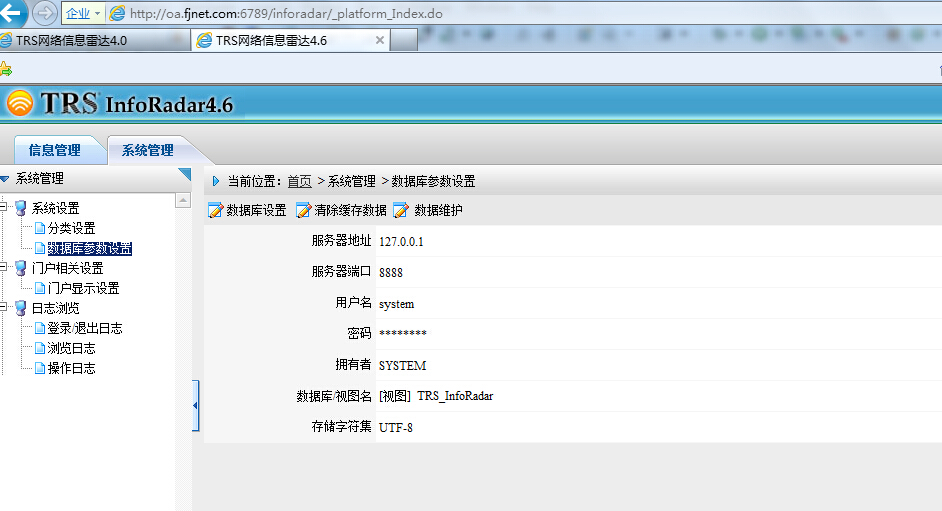Open 门户显示设置 tree item

(x=84, y=288)
